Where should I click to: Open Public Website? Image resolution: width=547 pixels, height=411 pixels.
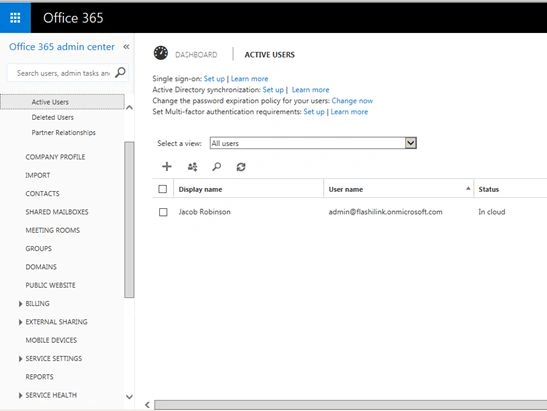tap(51, 285)
